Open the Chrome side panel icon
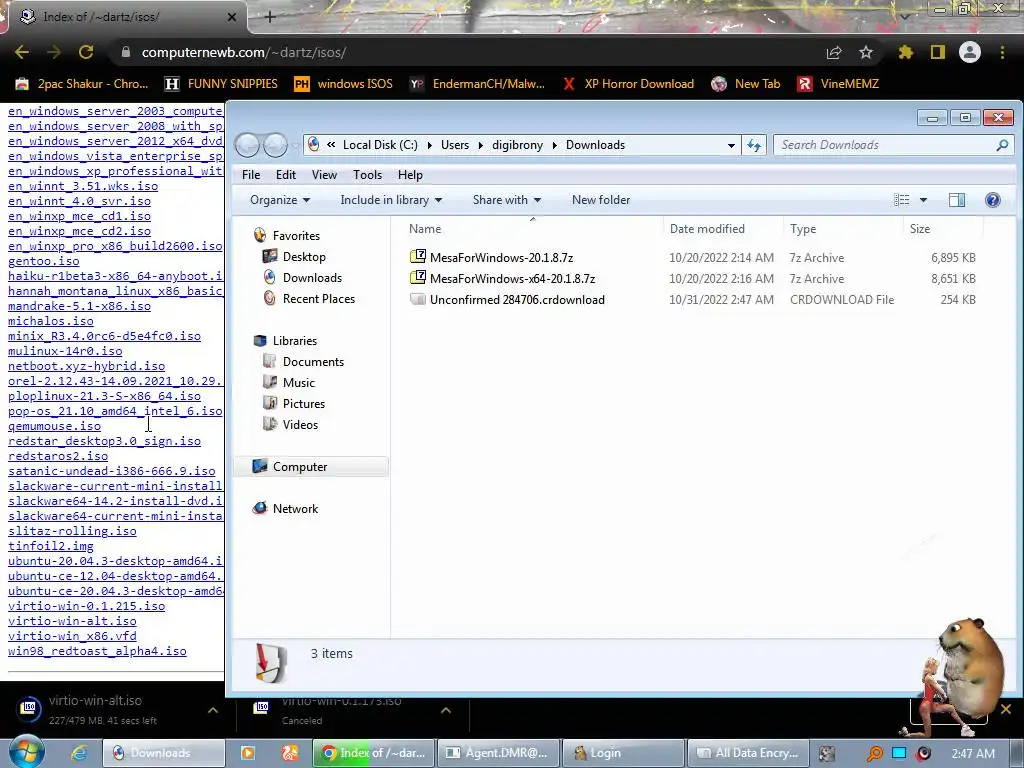This screenshot has height=768, width=1024. 938,52
